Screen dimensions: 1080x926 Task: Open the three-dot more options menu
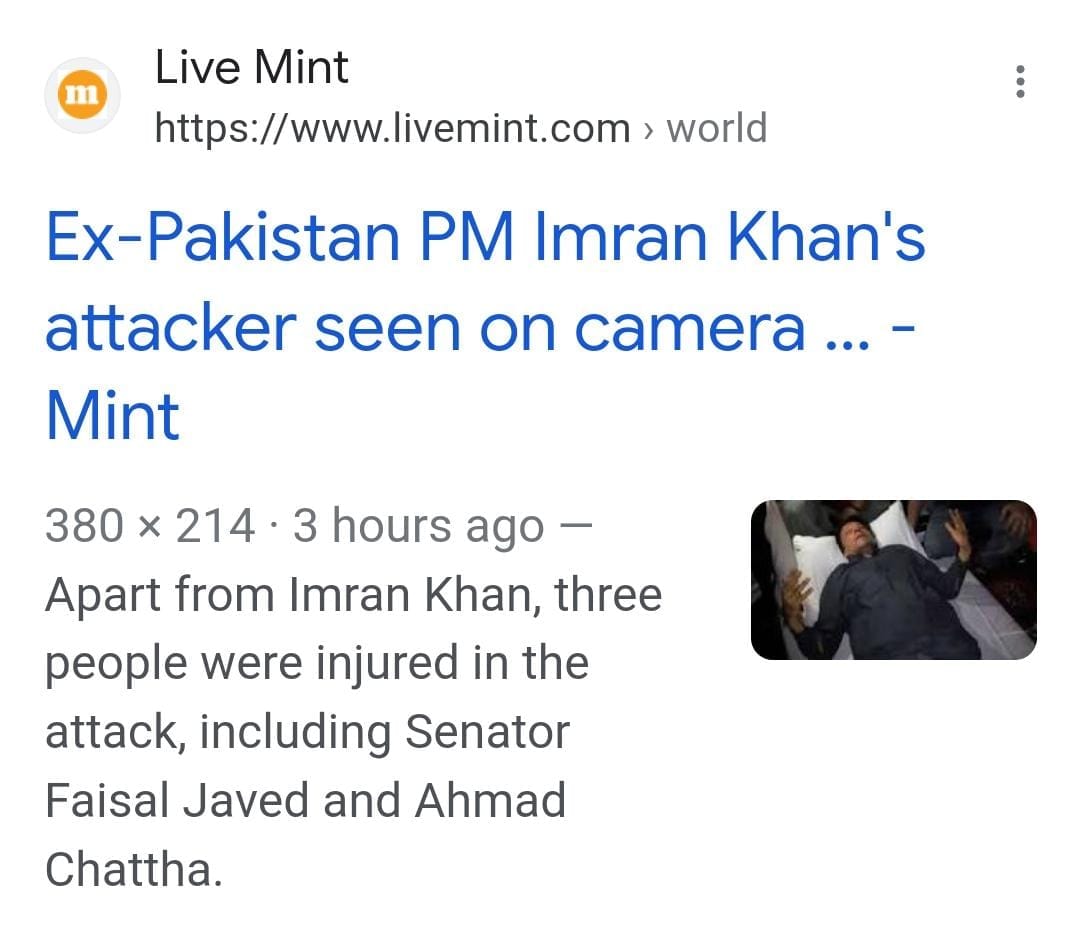[x=1020, y=81]
